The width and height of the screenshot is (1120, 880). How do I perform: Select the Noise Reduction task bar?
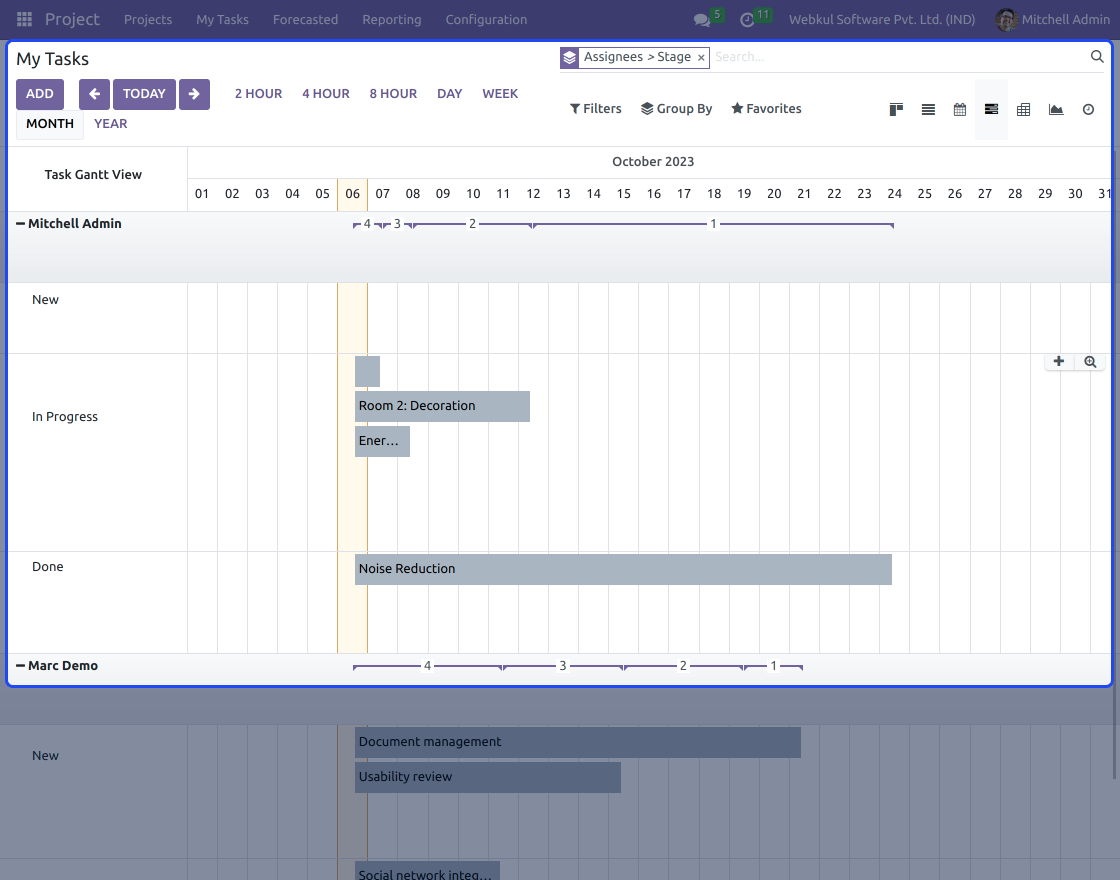pyautogui.click(x=620, y=569)
